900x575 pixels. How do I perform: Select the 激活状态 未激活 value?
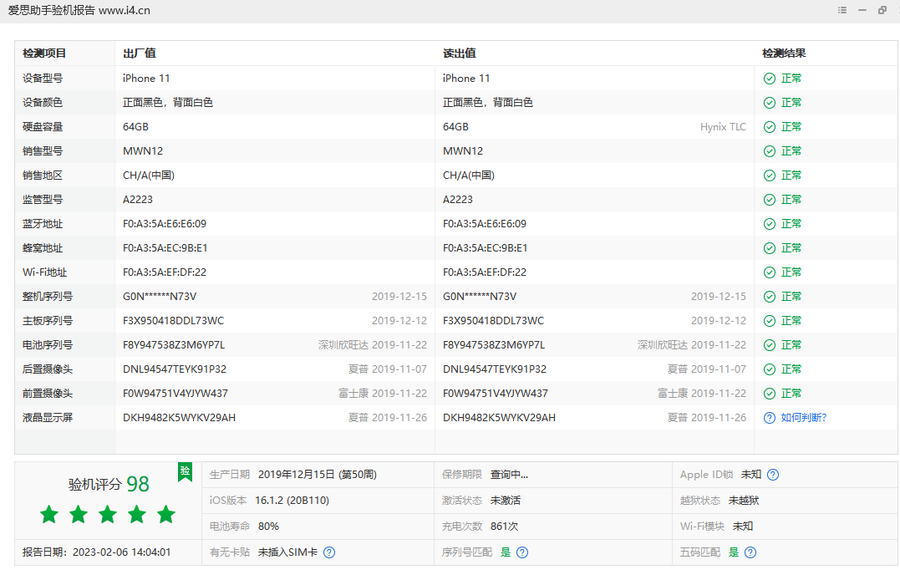pos(505,500)
